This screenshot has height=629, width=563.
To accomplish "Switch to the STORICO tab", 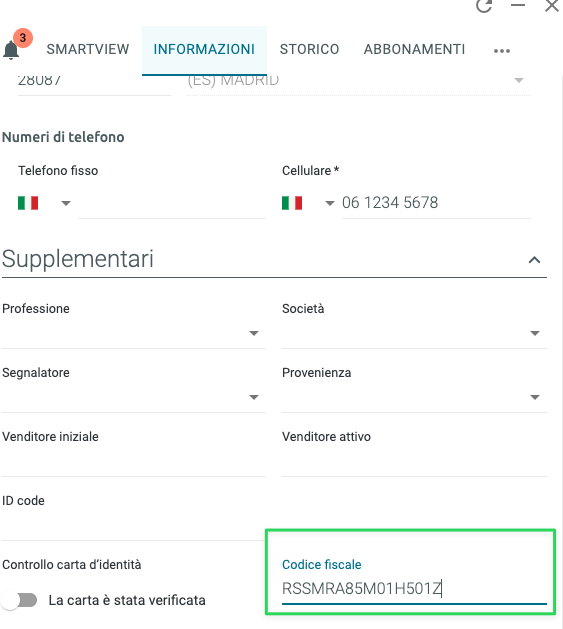I will 309,49.
